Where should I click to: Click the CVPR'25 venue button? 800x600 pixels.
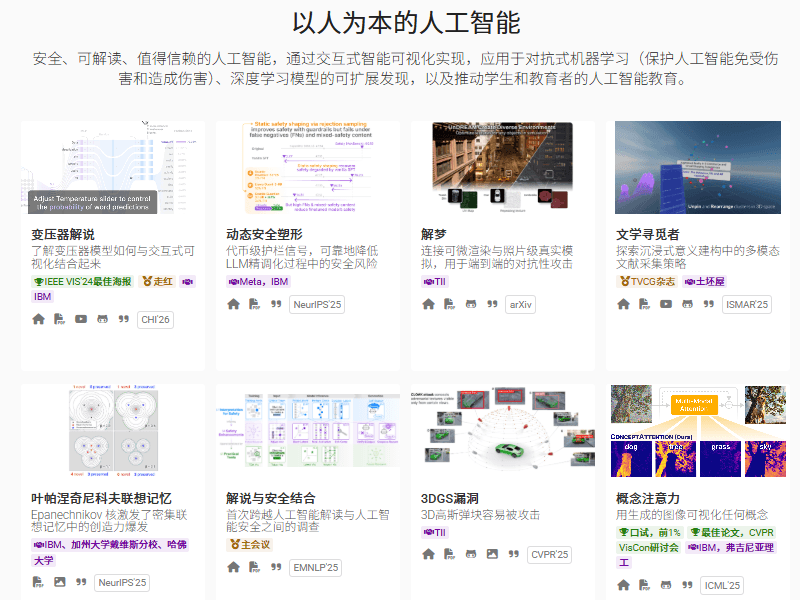(x=549, y=555)
